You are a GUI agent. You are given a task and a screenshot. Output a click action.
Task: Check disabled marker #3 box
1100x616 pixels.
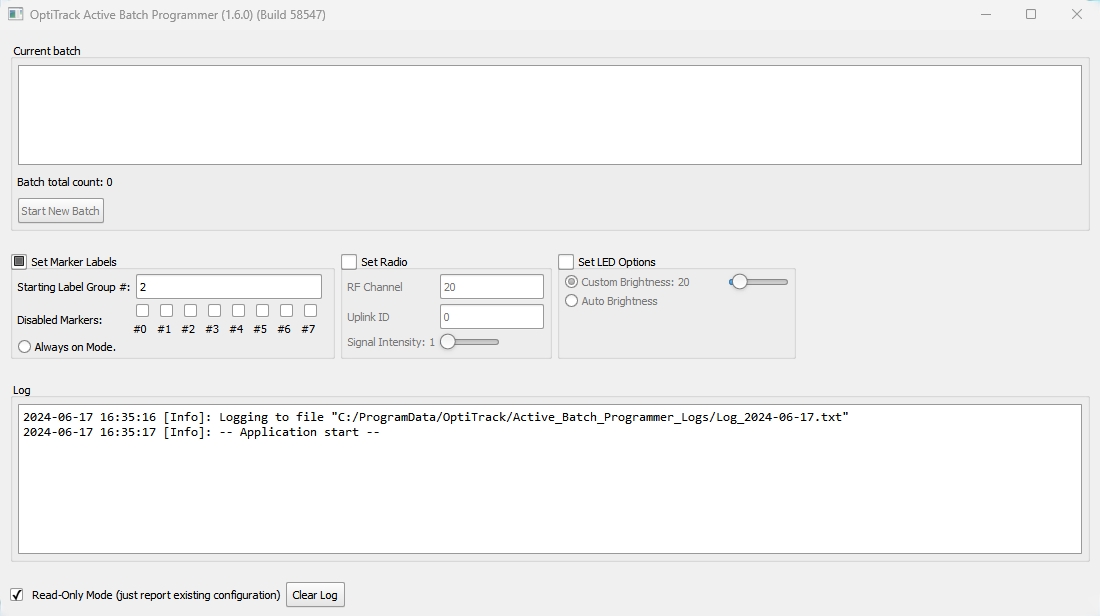point(214,311)
